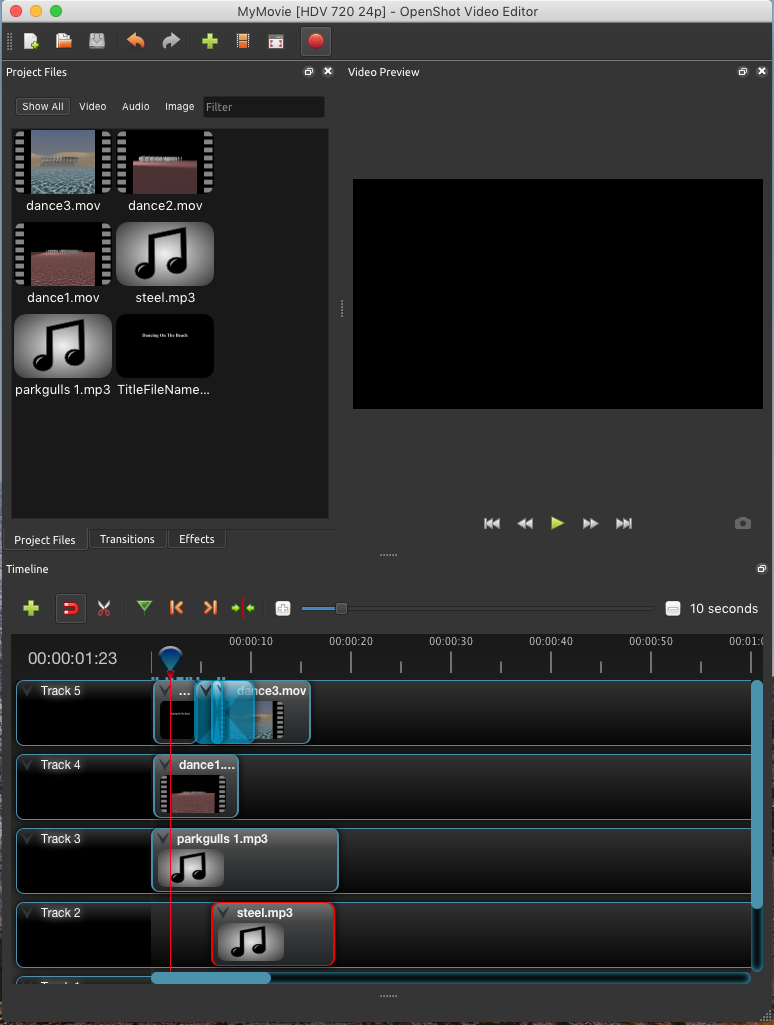Jump to start of video preview
774x1025 pixels.
click(492, 523)
